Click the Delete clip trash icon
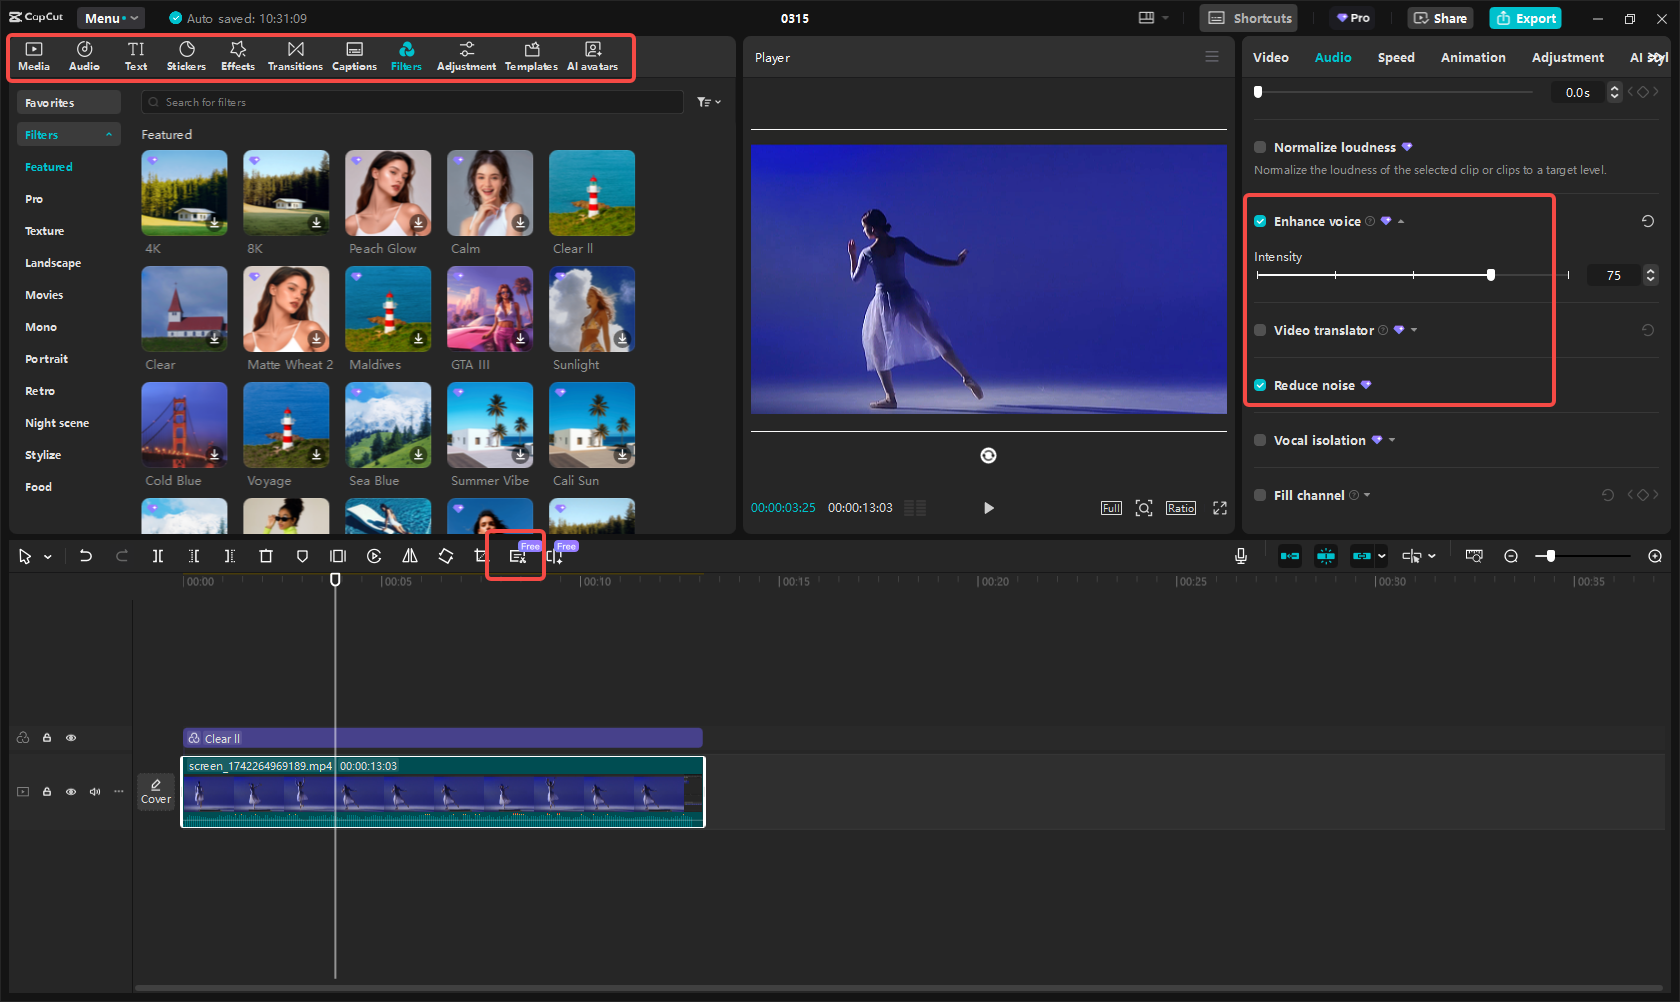This screenshot has height=1002, width=1680. (266, 555)
